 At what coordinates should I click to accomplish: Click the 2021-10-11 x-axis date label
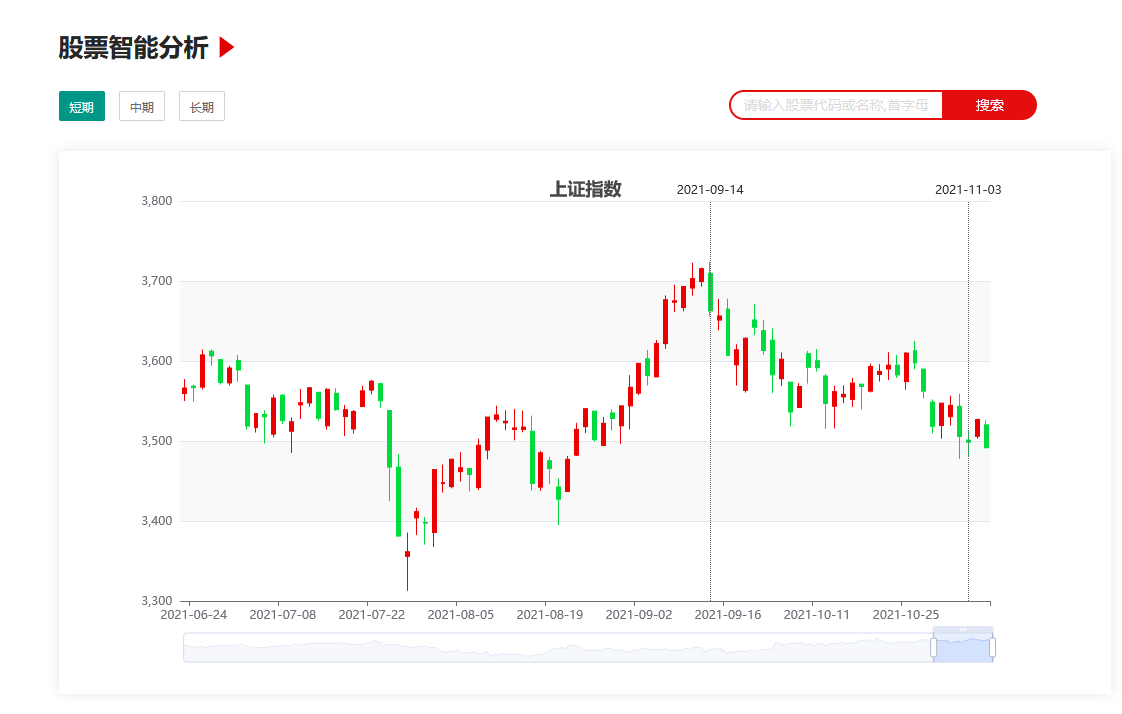pos(816,615)
